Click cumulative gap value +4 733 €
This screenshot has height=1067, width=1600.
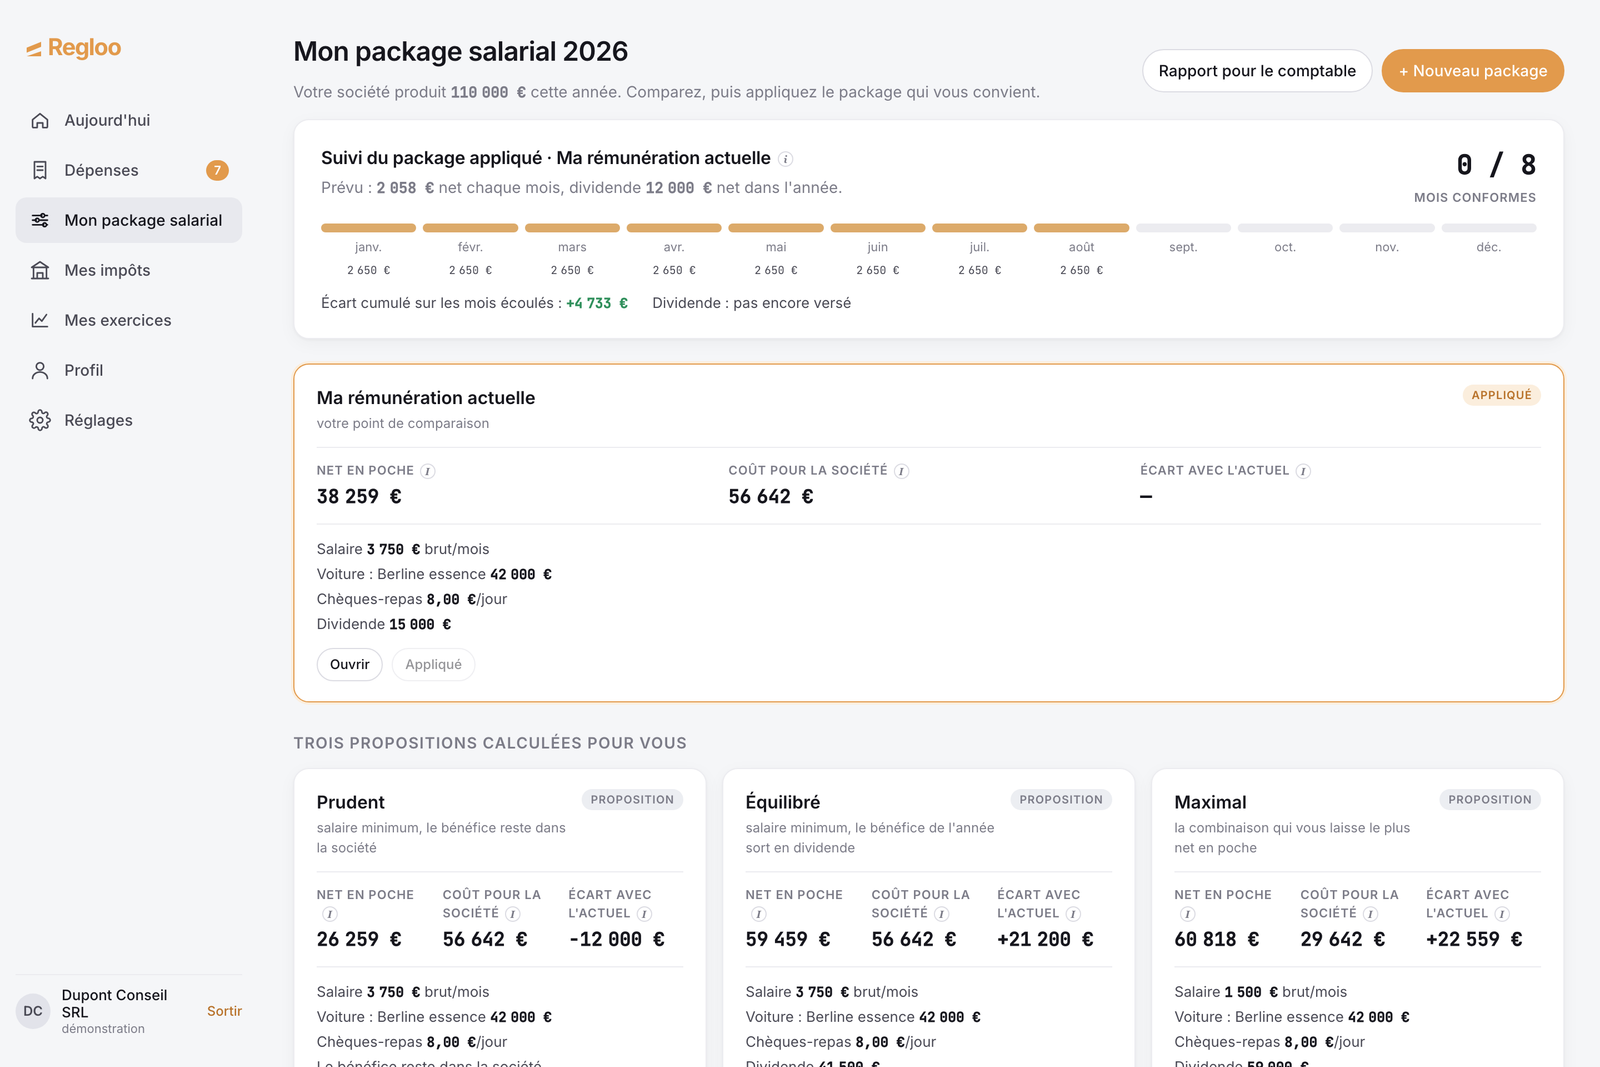tap(597, 303)
